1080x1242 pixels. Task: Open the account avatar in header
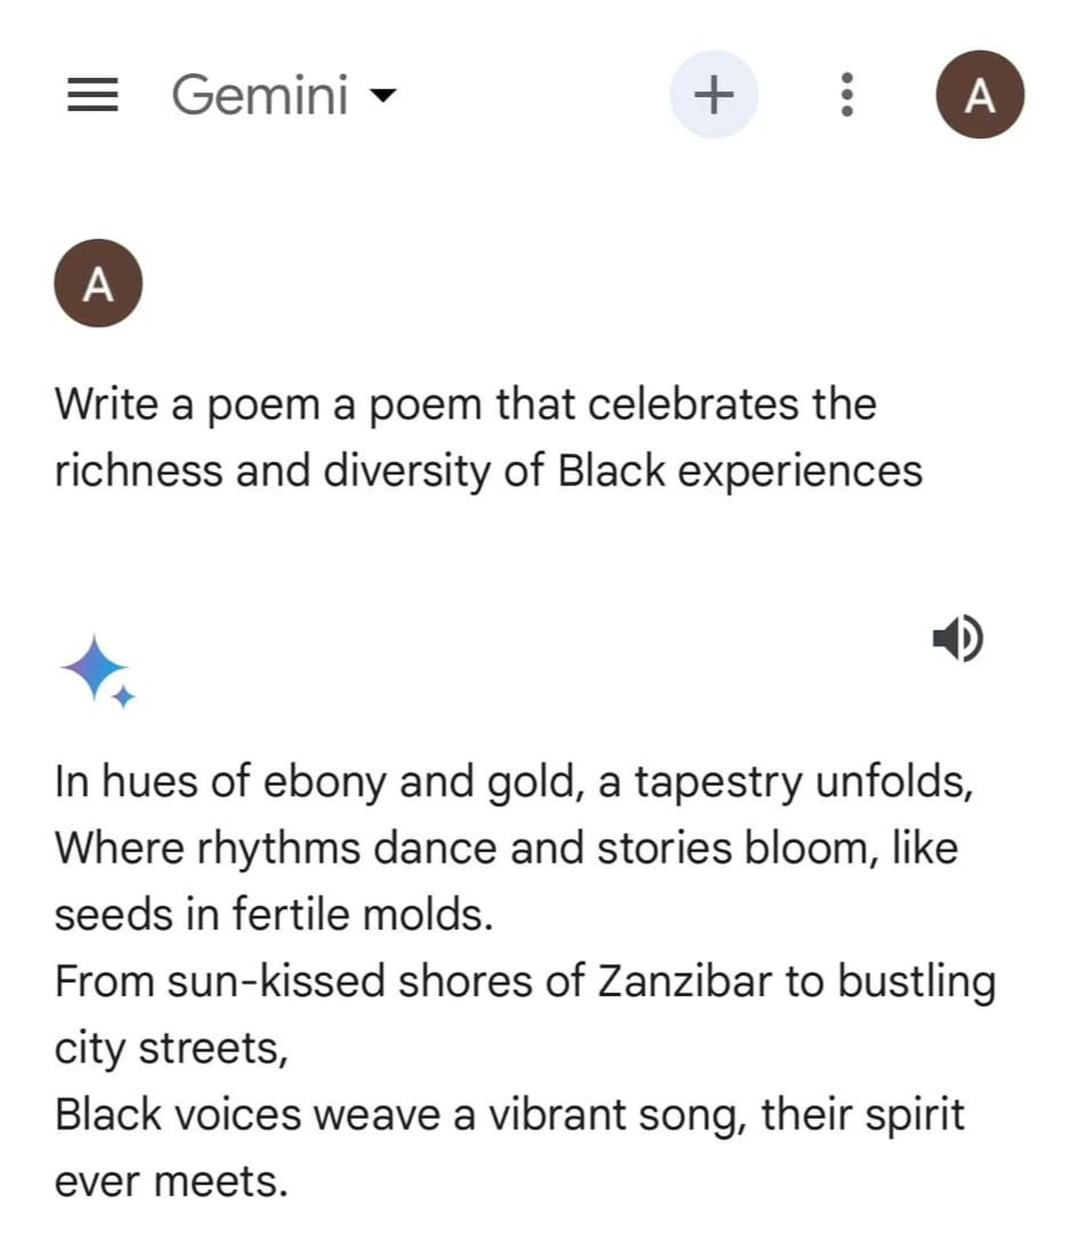point(980,95)
